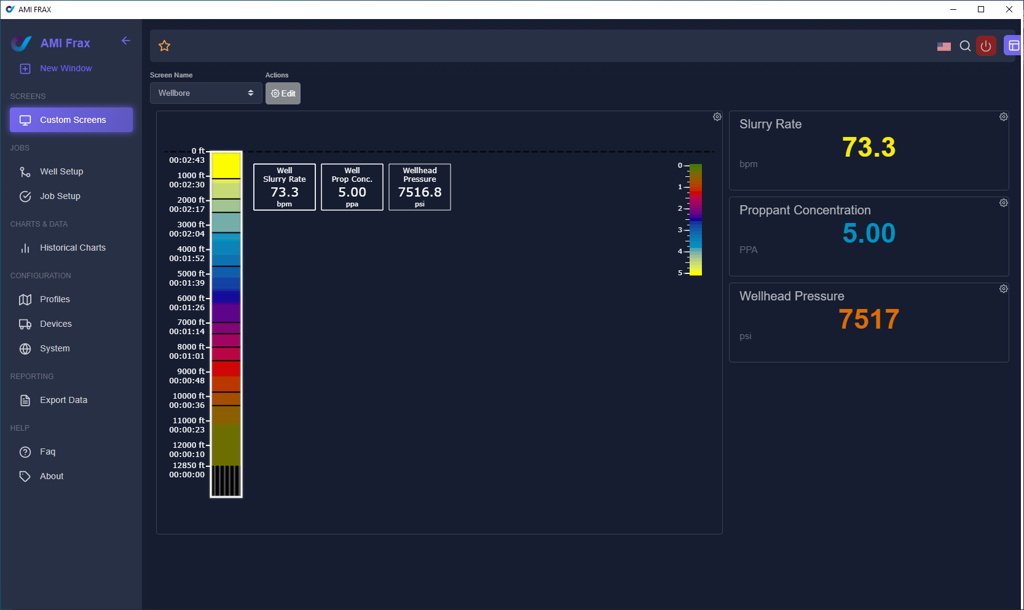Image resolution: width=1024 pixels, height=610 pixels.
Task: Open the Screen Name dropdown showing Wellbore
Action: [x=205, y=92]
